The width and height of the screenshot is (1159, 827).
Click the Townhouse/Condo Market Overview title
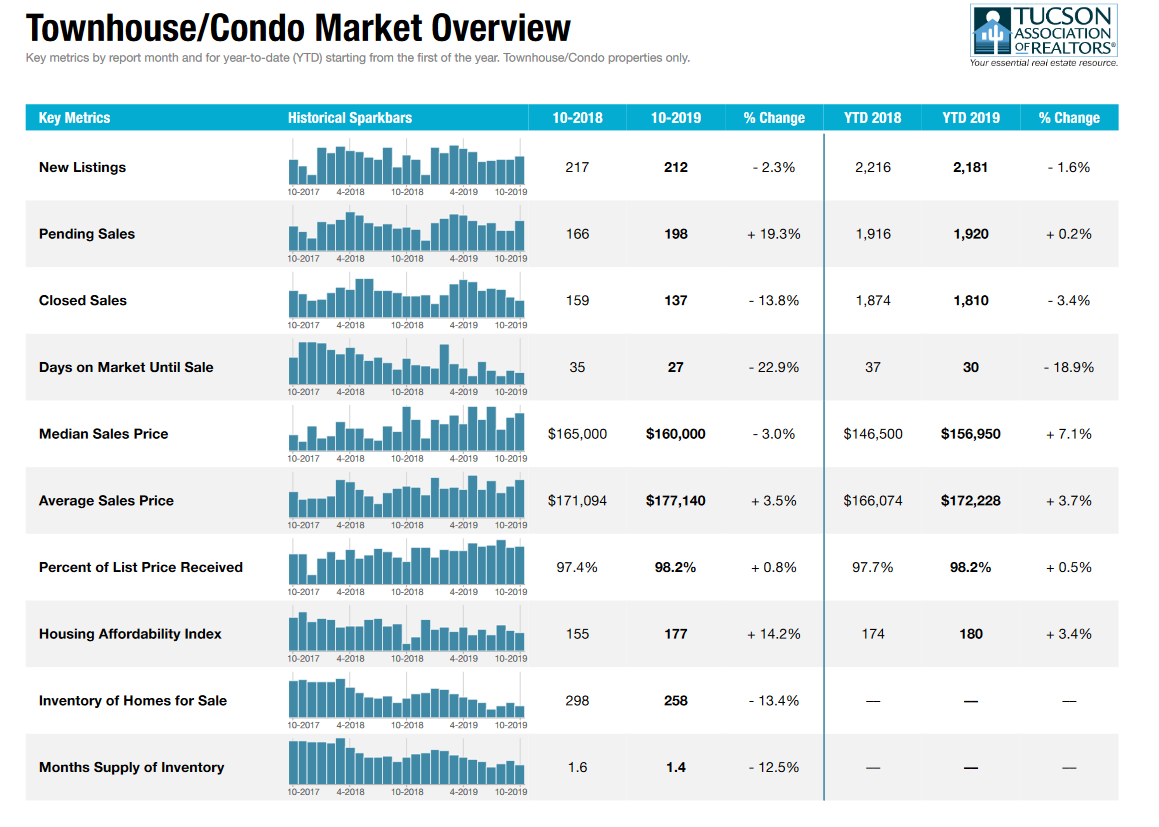click(x=298, y=28)
